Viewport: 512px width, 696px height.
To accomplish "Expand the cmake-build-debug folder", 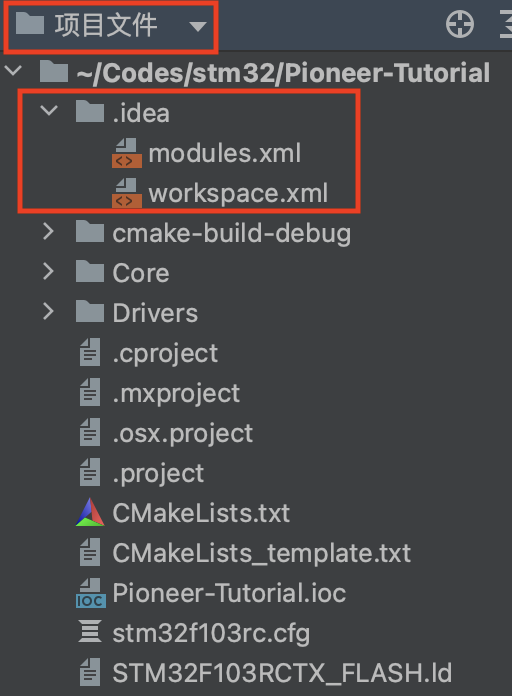I will coord(48,232).
